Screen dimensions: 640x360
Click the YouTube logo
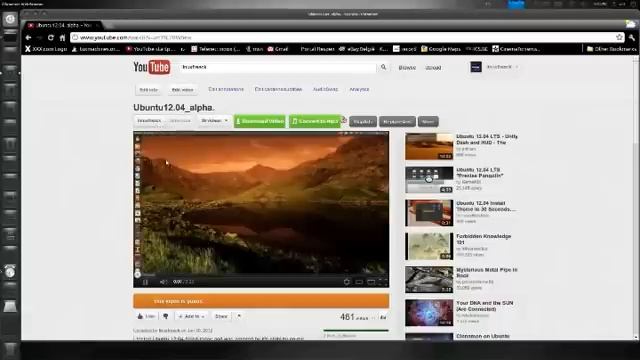151,67
